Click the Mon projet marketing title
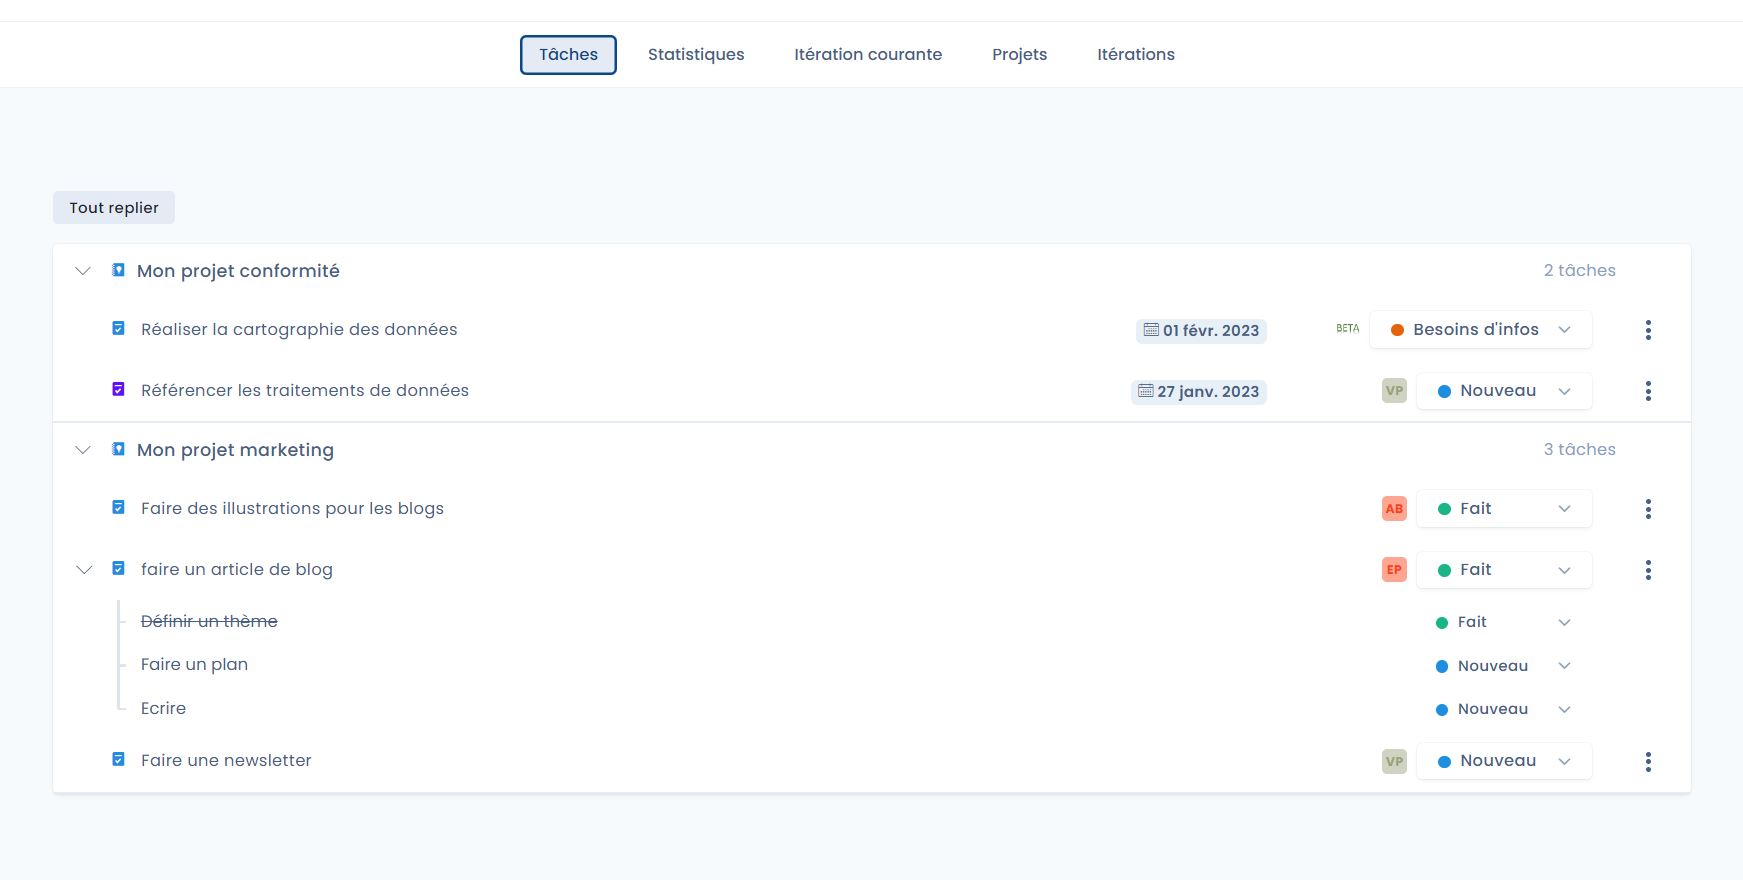The width and height of the screenshot is (1743, 880). 235,450
